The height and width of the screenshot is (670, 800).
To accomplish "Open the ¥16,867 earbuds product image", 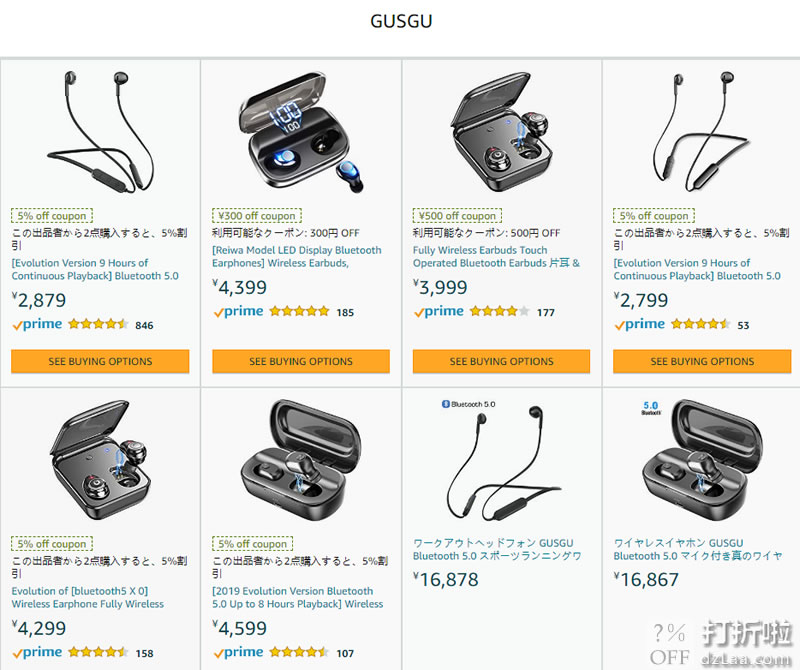I will [702, 460].
